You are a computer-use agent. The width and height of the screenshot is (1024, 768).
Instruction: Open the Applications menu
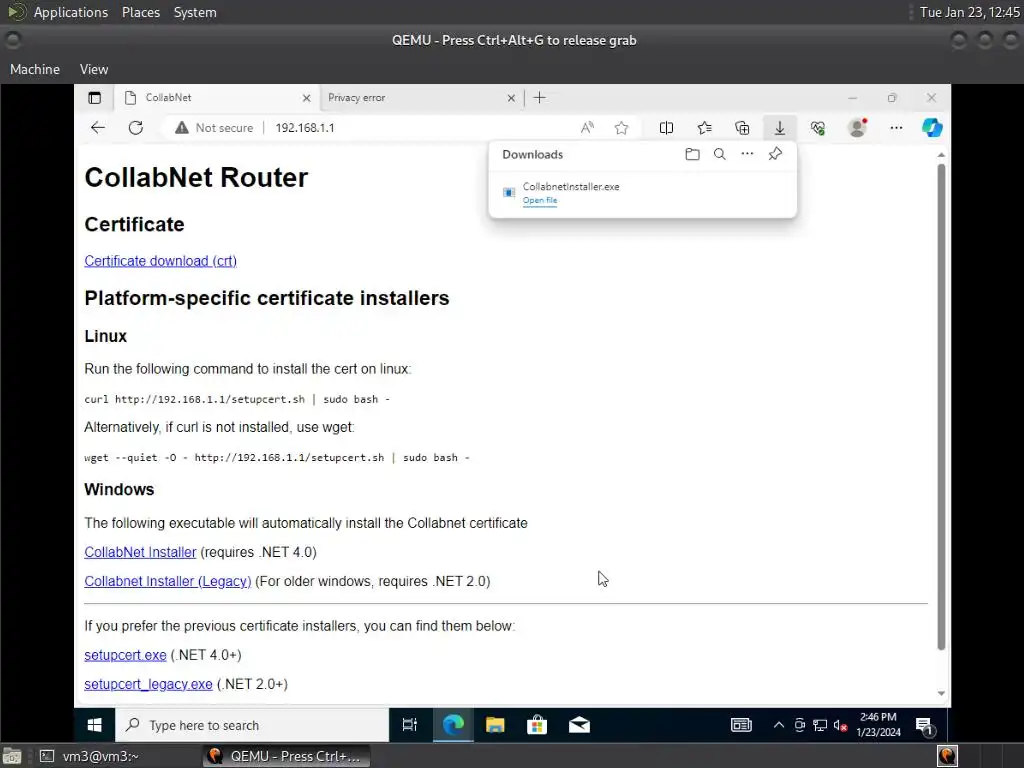pyautogui.click(x=71, y=12)
